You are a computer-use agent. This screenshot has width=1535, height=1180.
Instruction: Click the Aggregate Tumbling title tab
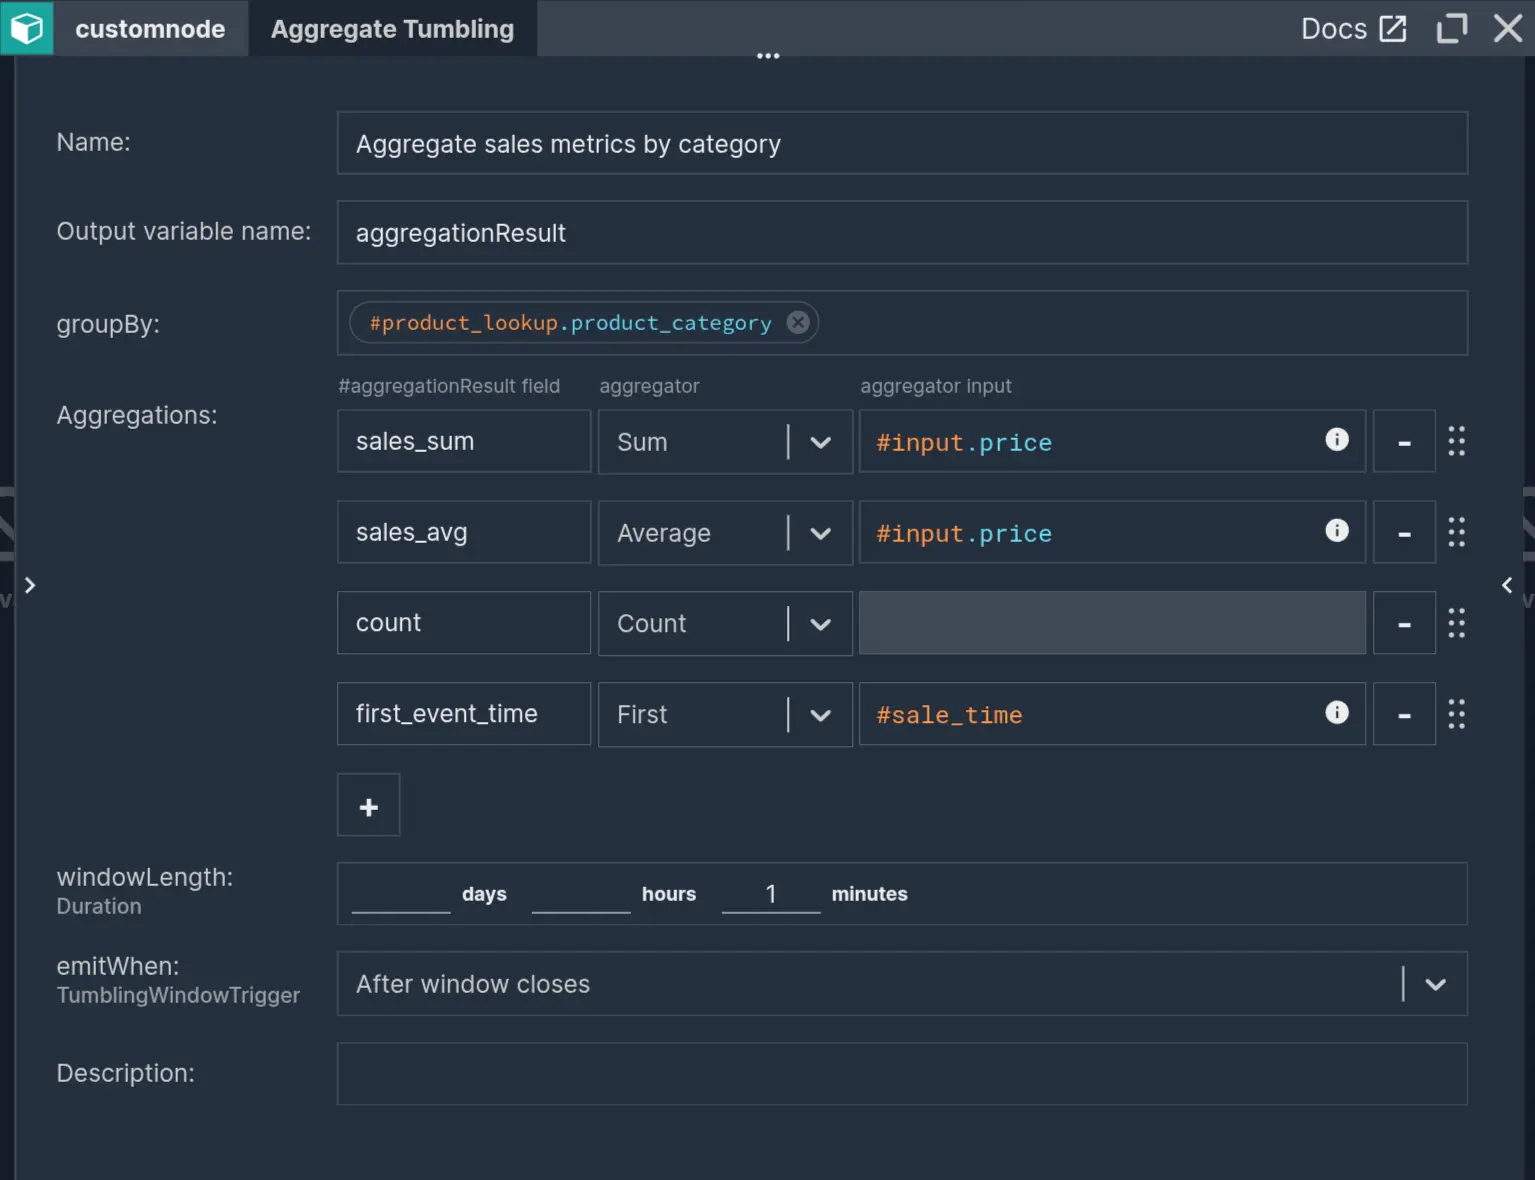(392, 29)
